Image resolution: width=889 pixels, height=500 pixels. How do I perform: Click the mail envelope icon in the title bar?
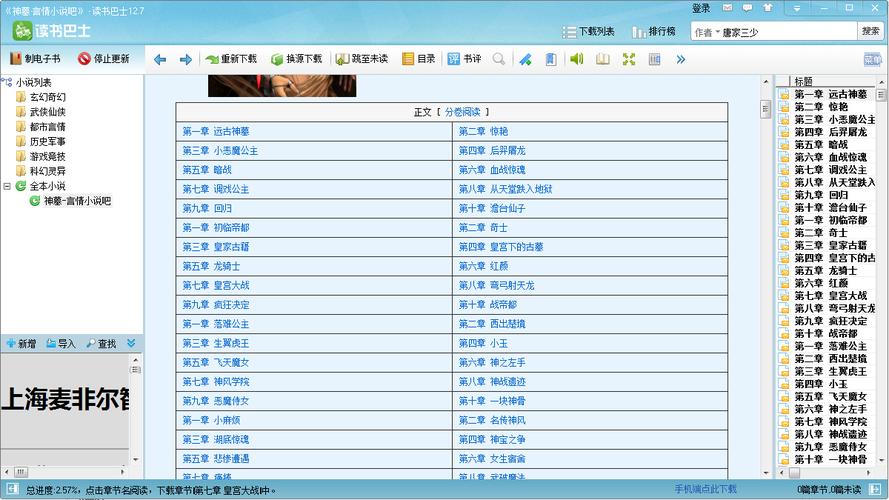pyautogui.click(x=725, y=8)
